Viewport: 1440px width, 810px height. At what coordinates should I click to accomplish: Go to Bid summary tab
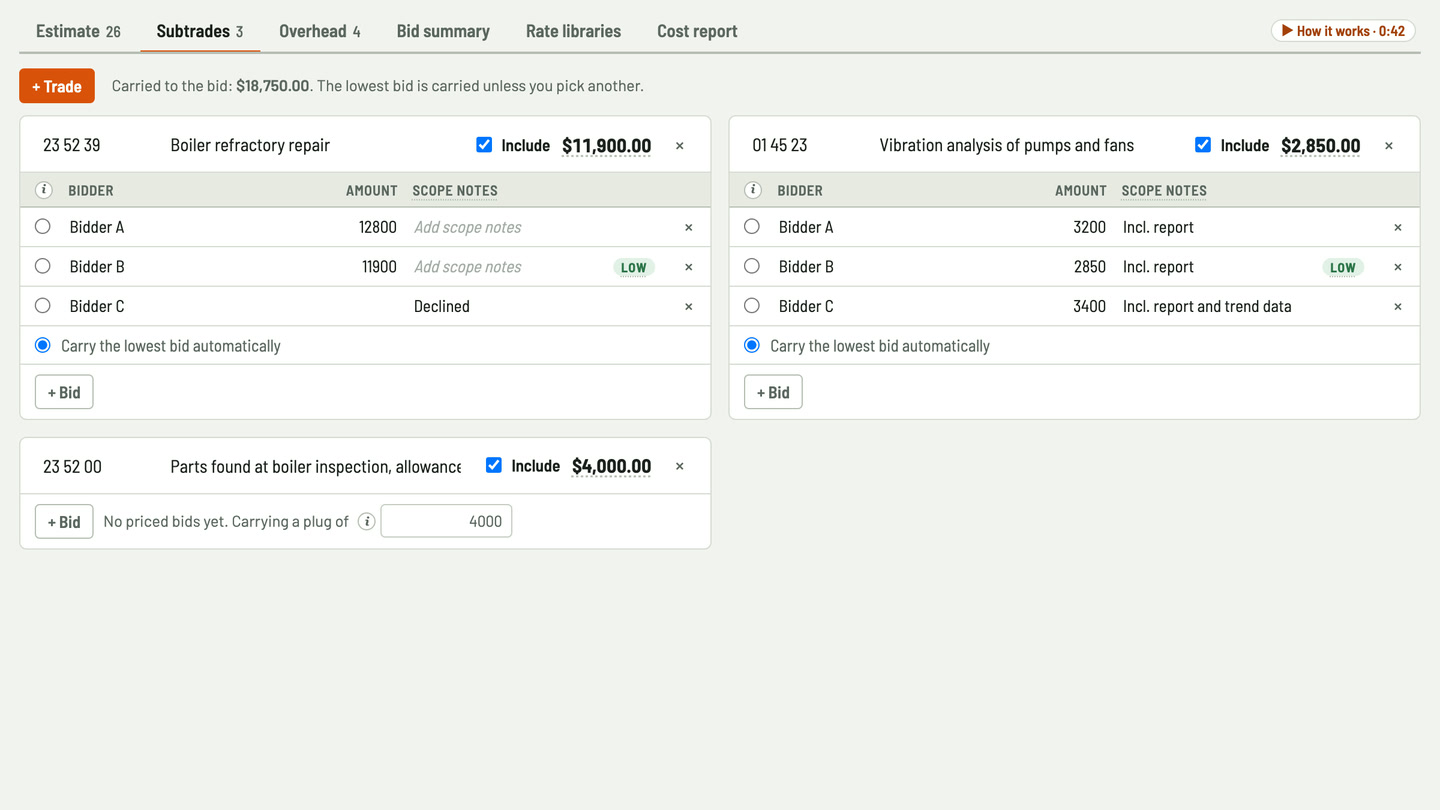point(443,31)
